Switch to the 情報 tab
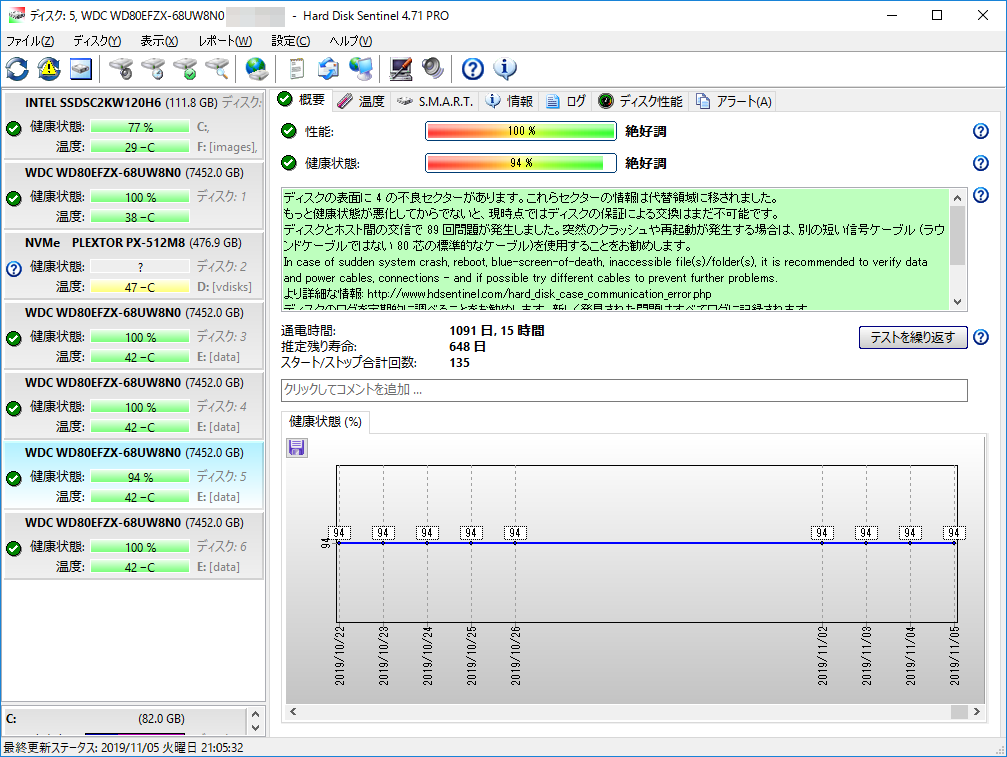This screenshot has width=1007, height=757. [509, 101]
